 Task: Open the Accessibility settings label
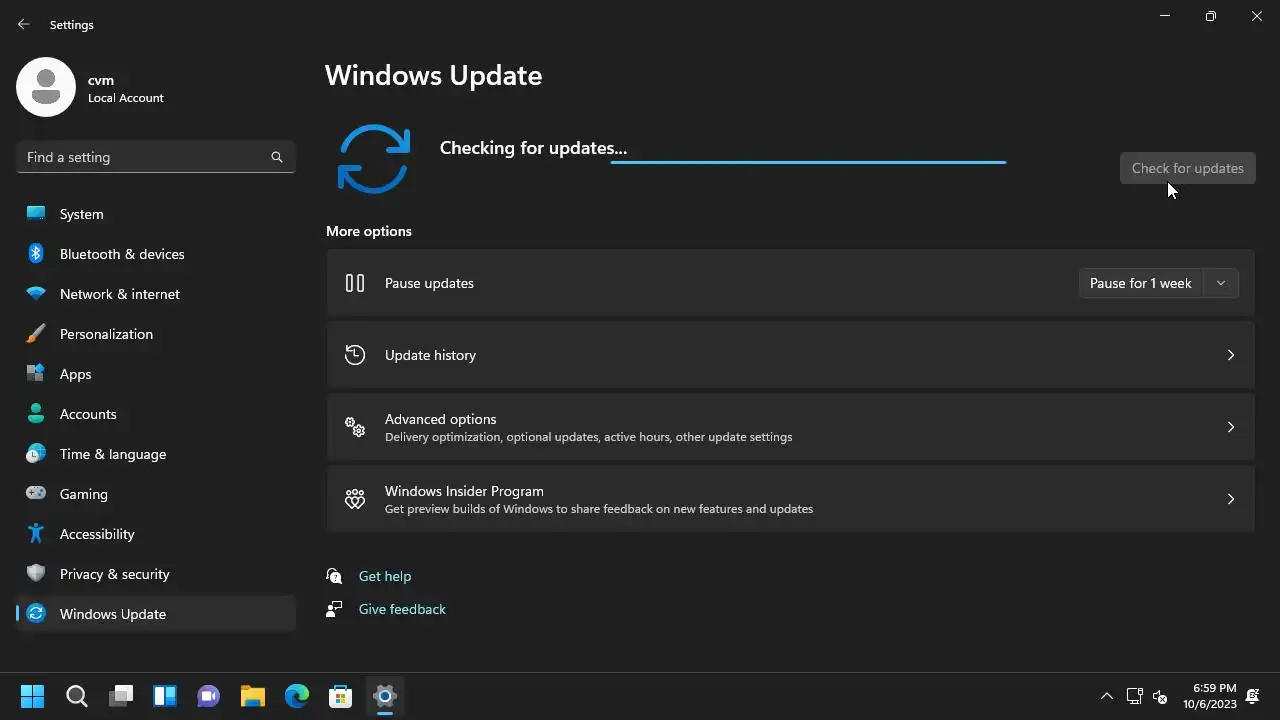click(x=97, y=534)
